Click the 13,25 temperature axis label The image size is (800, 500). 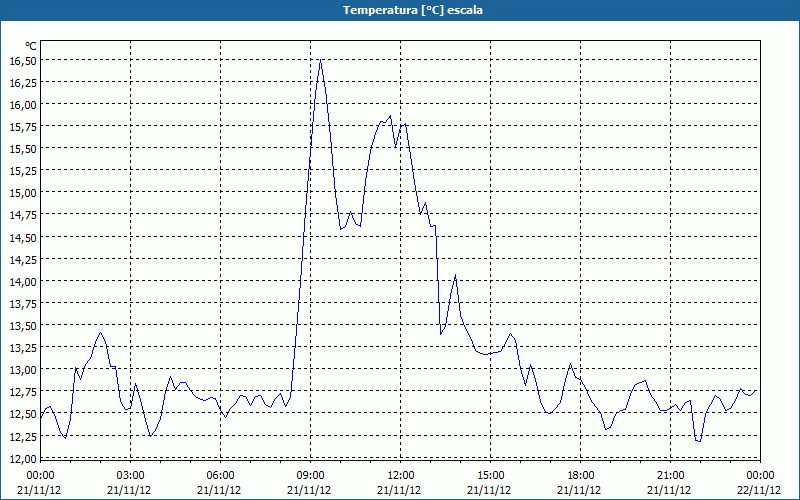pos(23,347)
